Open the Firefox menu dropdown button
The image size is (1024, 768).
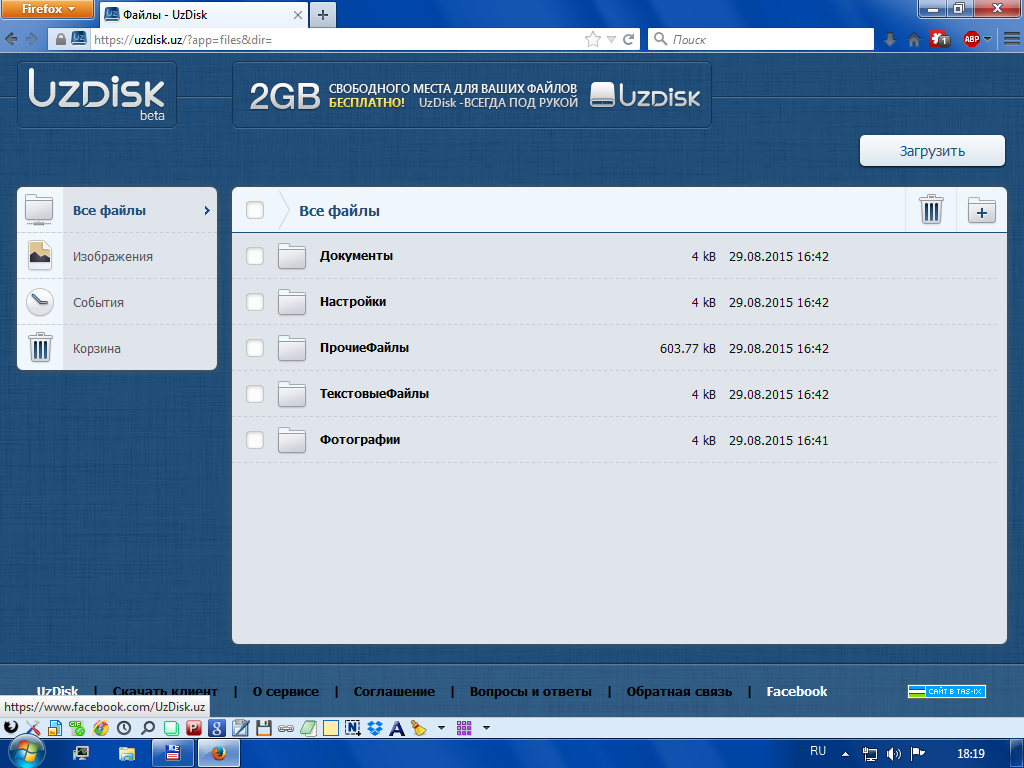coord(46,10)
